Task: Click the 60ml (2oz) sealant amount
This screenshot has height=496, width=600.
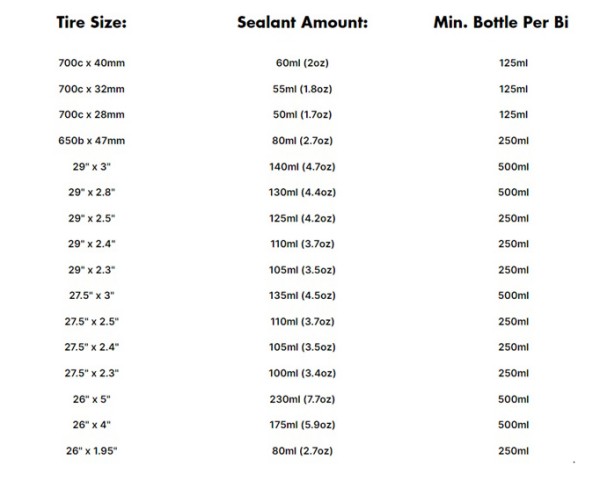Action: point(302,63)
